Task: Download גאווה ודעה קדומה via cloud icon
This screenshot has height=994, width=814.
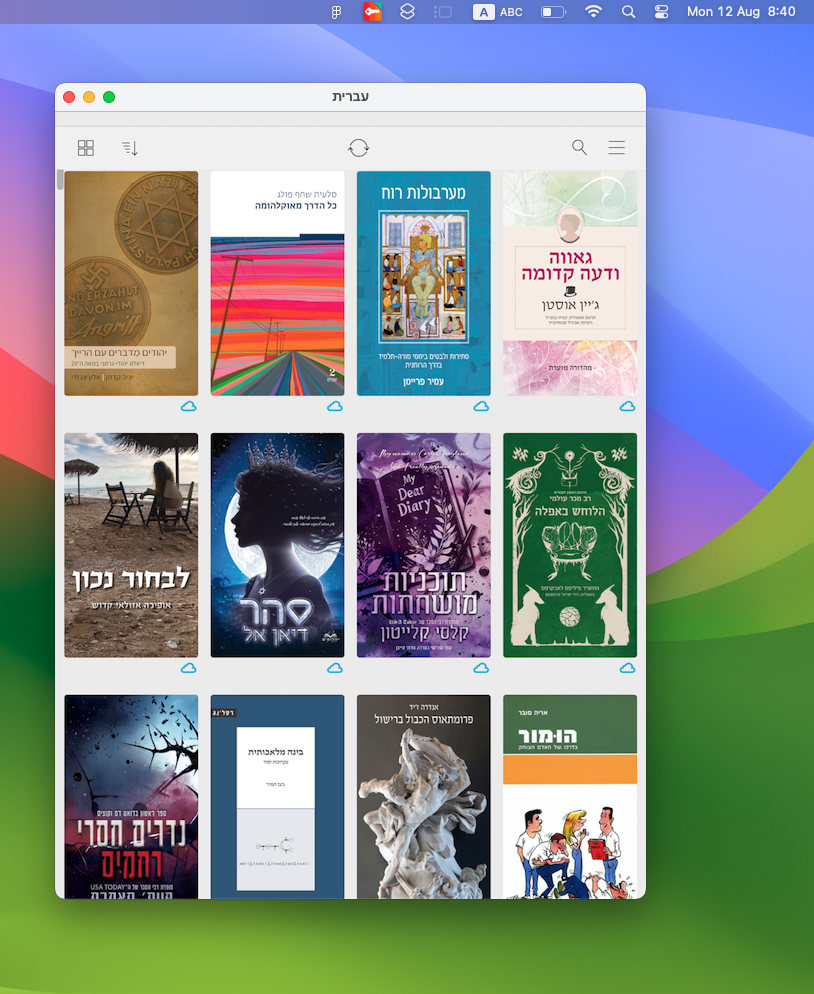Action: pos(628,406)
